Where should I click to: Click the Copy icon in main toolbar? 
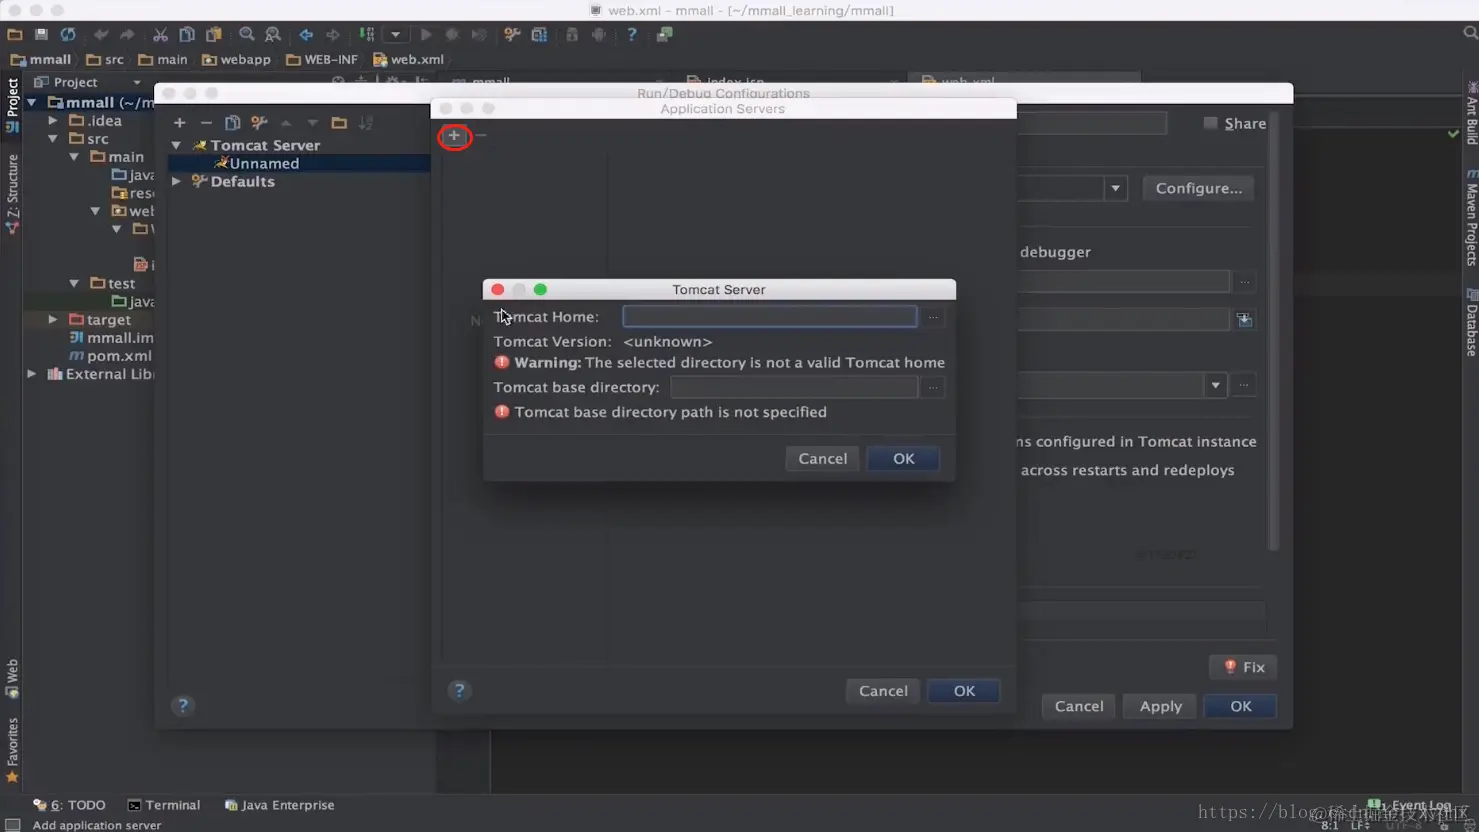pyautogui.click(x=187, y=35)
